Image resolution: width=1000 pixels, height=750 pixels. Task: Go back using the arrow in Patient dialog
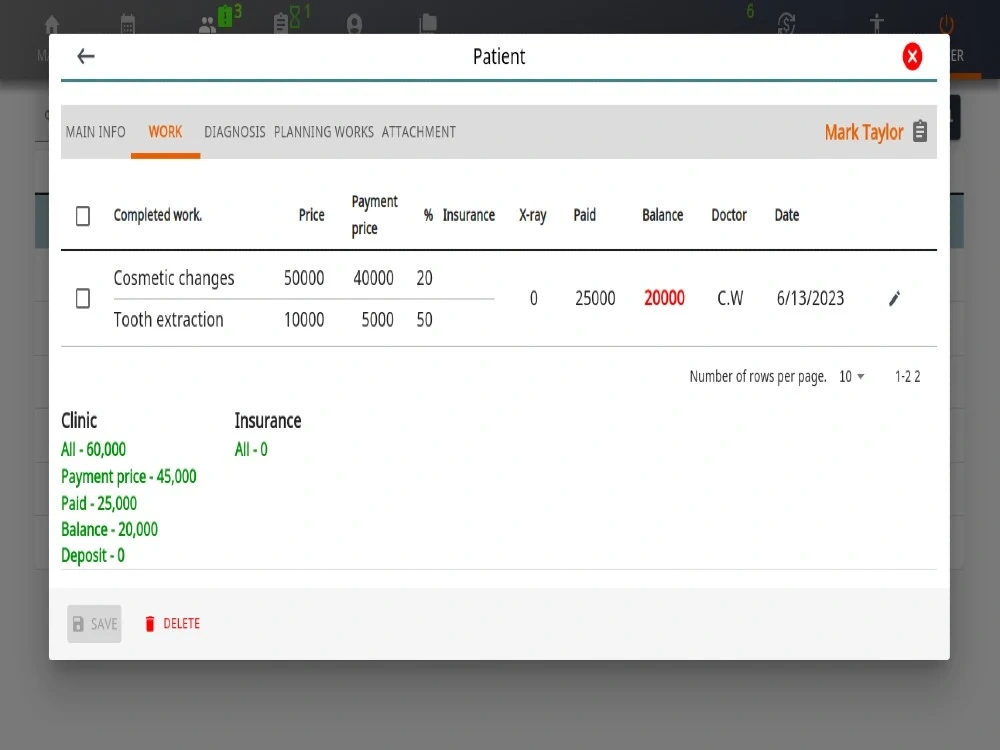tap(85, 56)
